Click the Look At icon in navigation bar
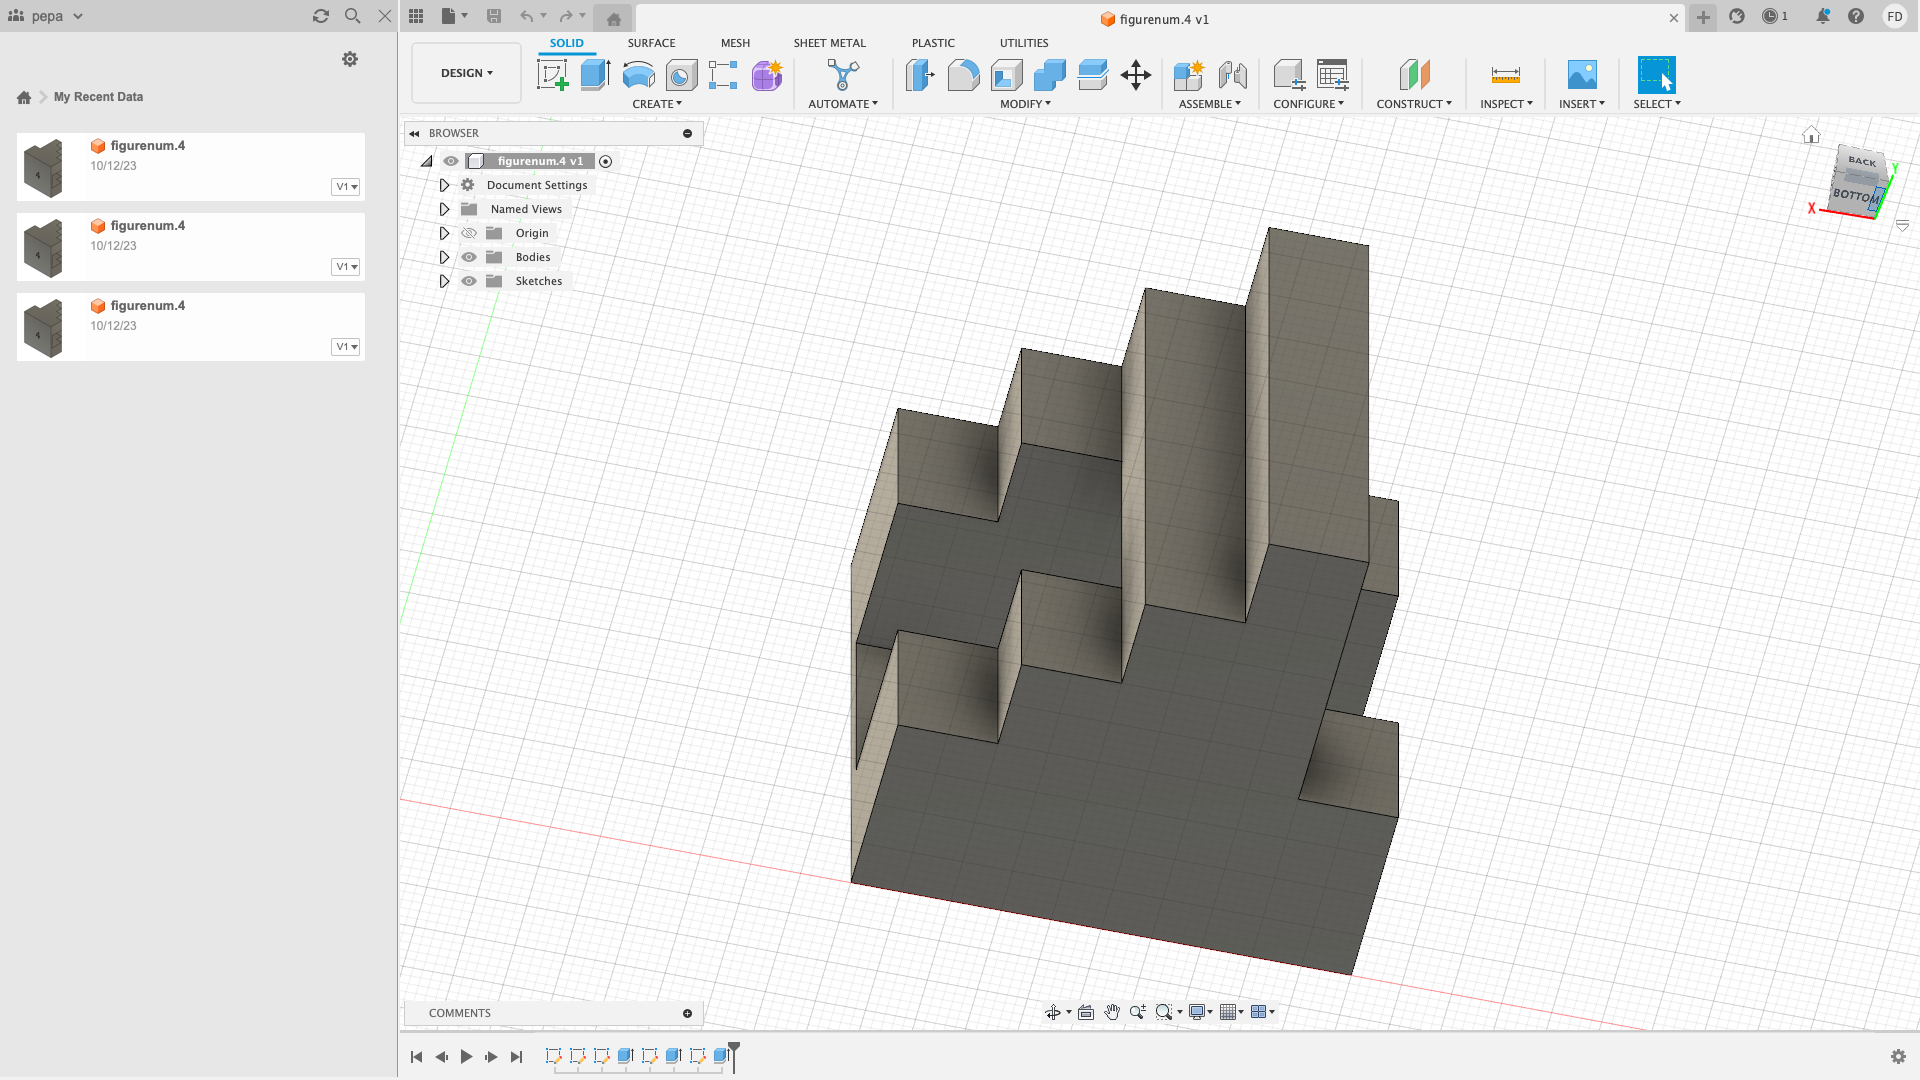The height and width of the screenshot is (1080, 1920). coord(1086,1012)
